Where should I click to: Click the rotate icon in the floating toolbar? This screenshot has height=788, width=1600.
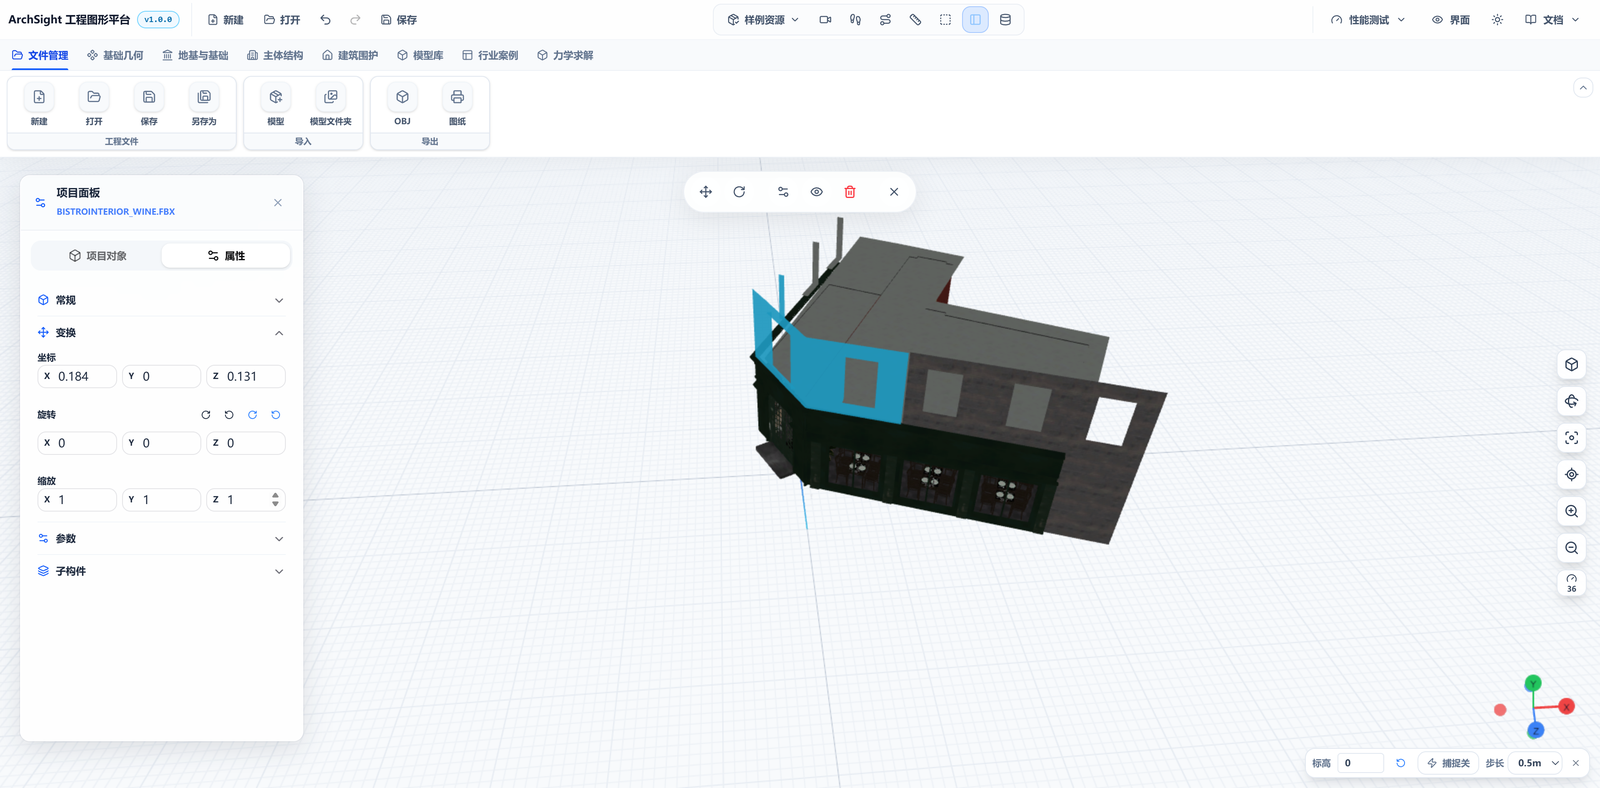click(739, 192)
